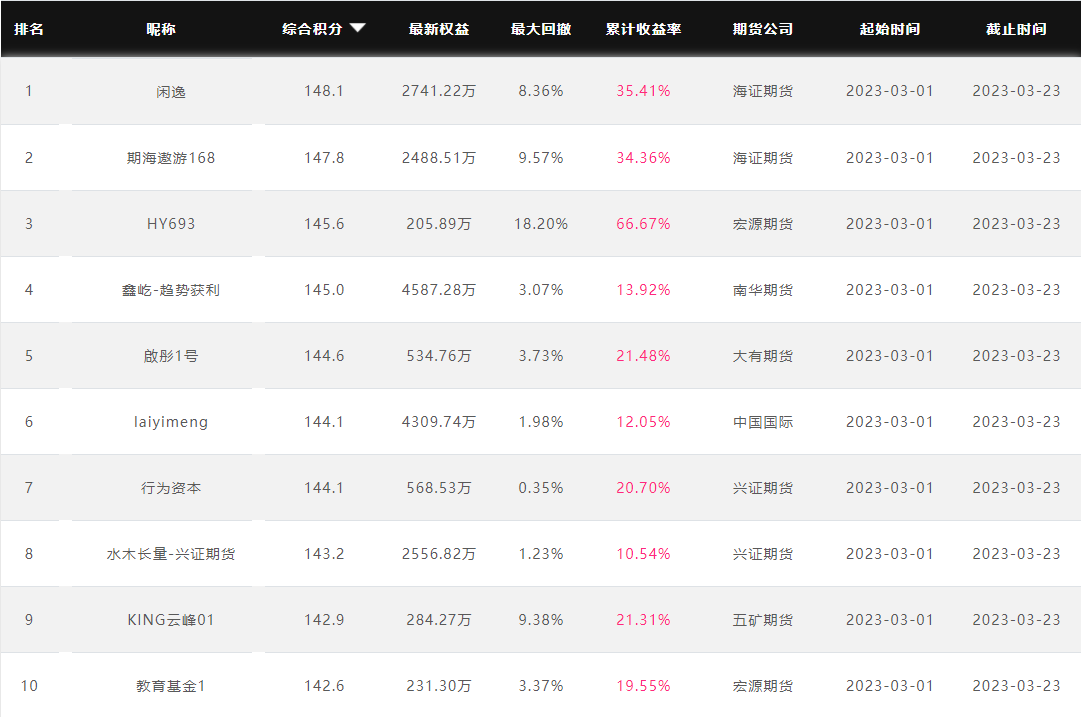This screenshot has height=717, width=1081.
Task: Select drawdown value 0.35%
Action: [x=540, y=488]
